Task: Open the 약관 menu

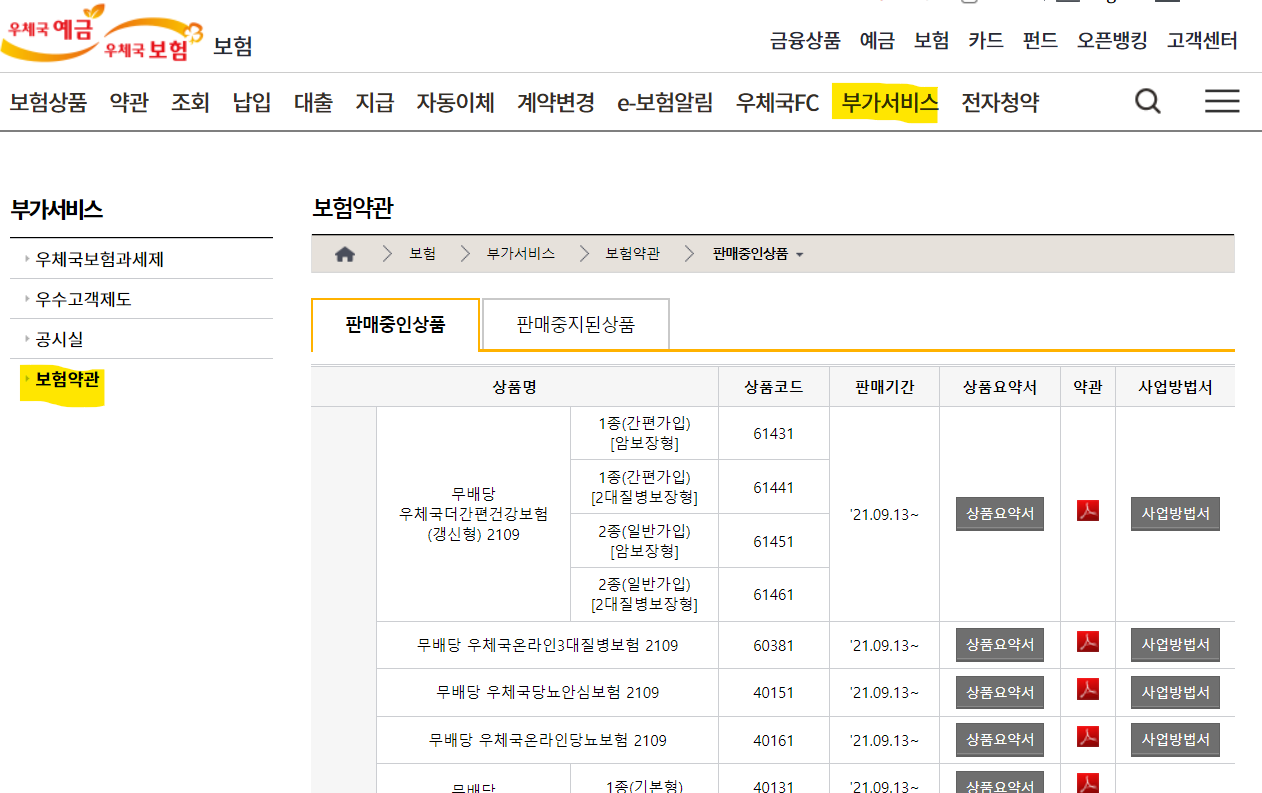Action: point(129,102)
